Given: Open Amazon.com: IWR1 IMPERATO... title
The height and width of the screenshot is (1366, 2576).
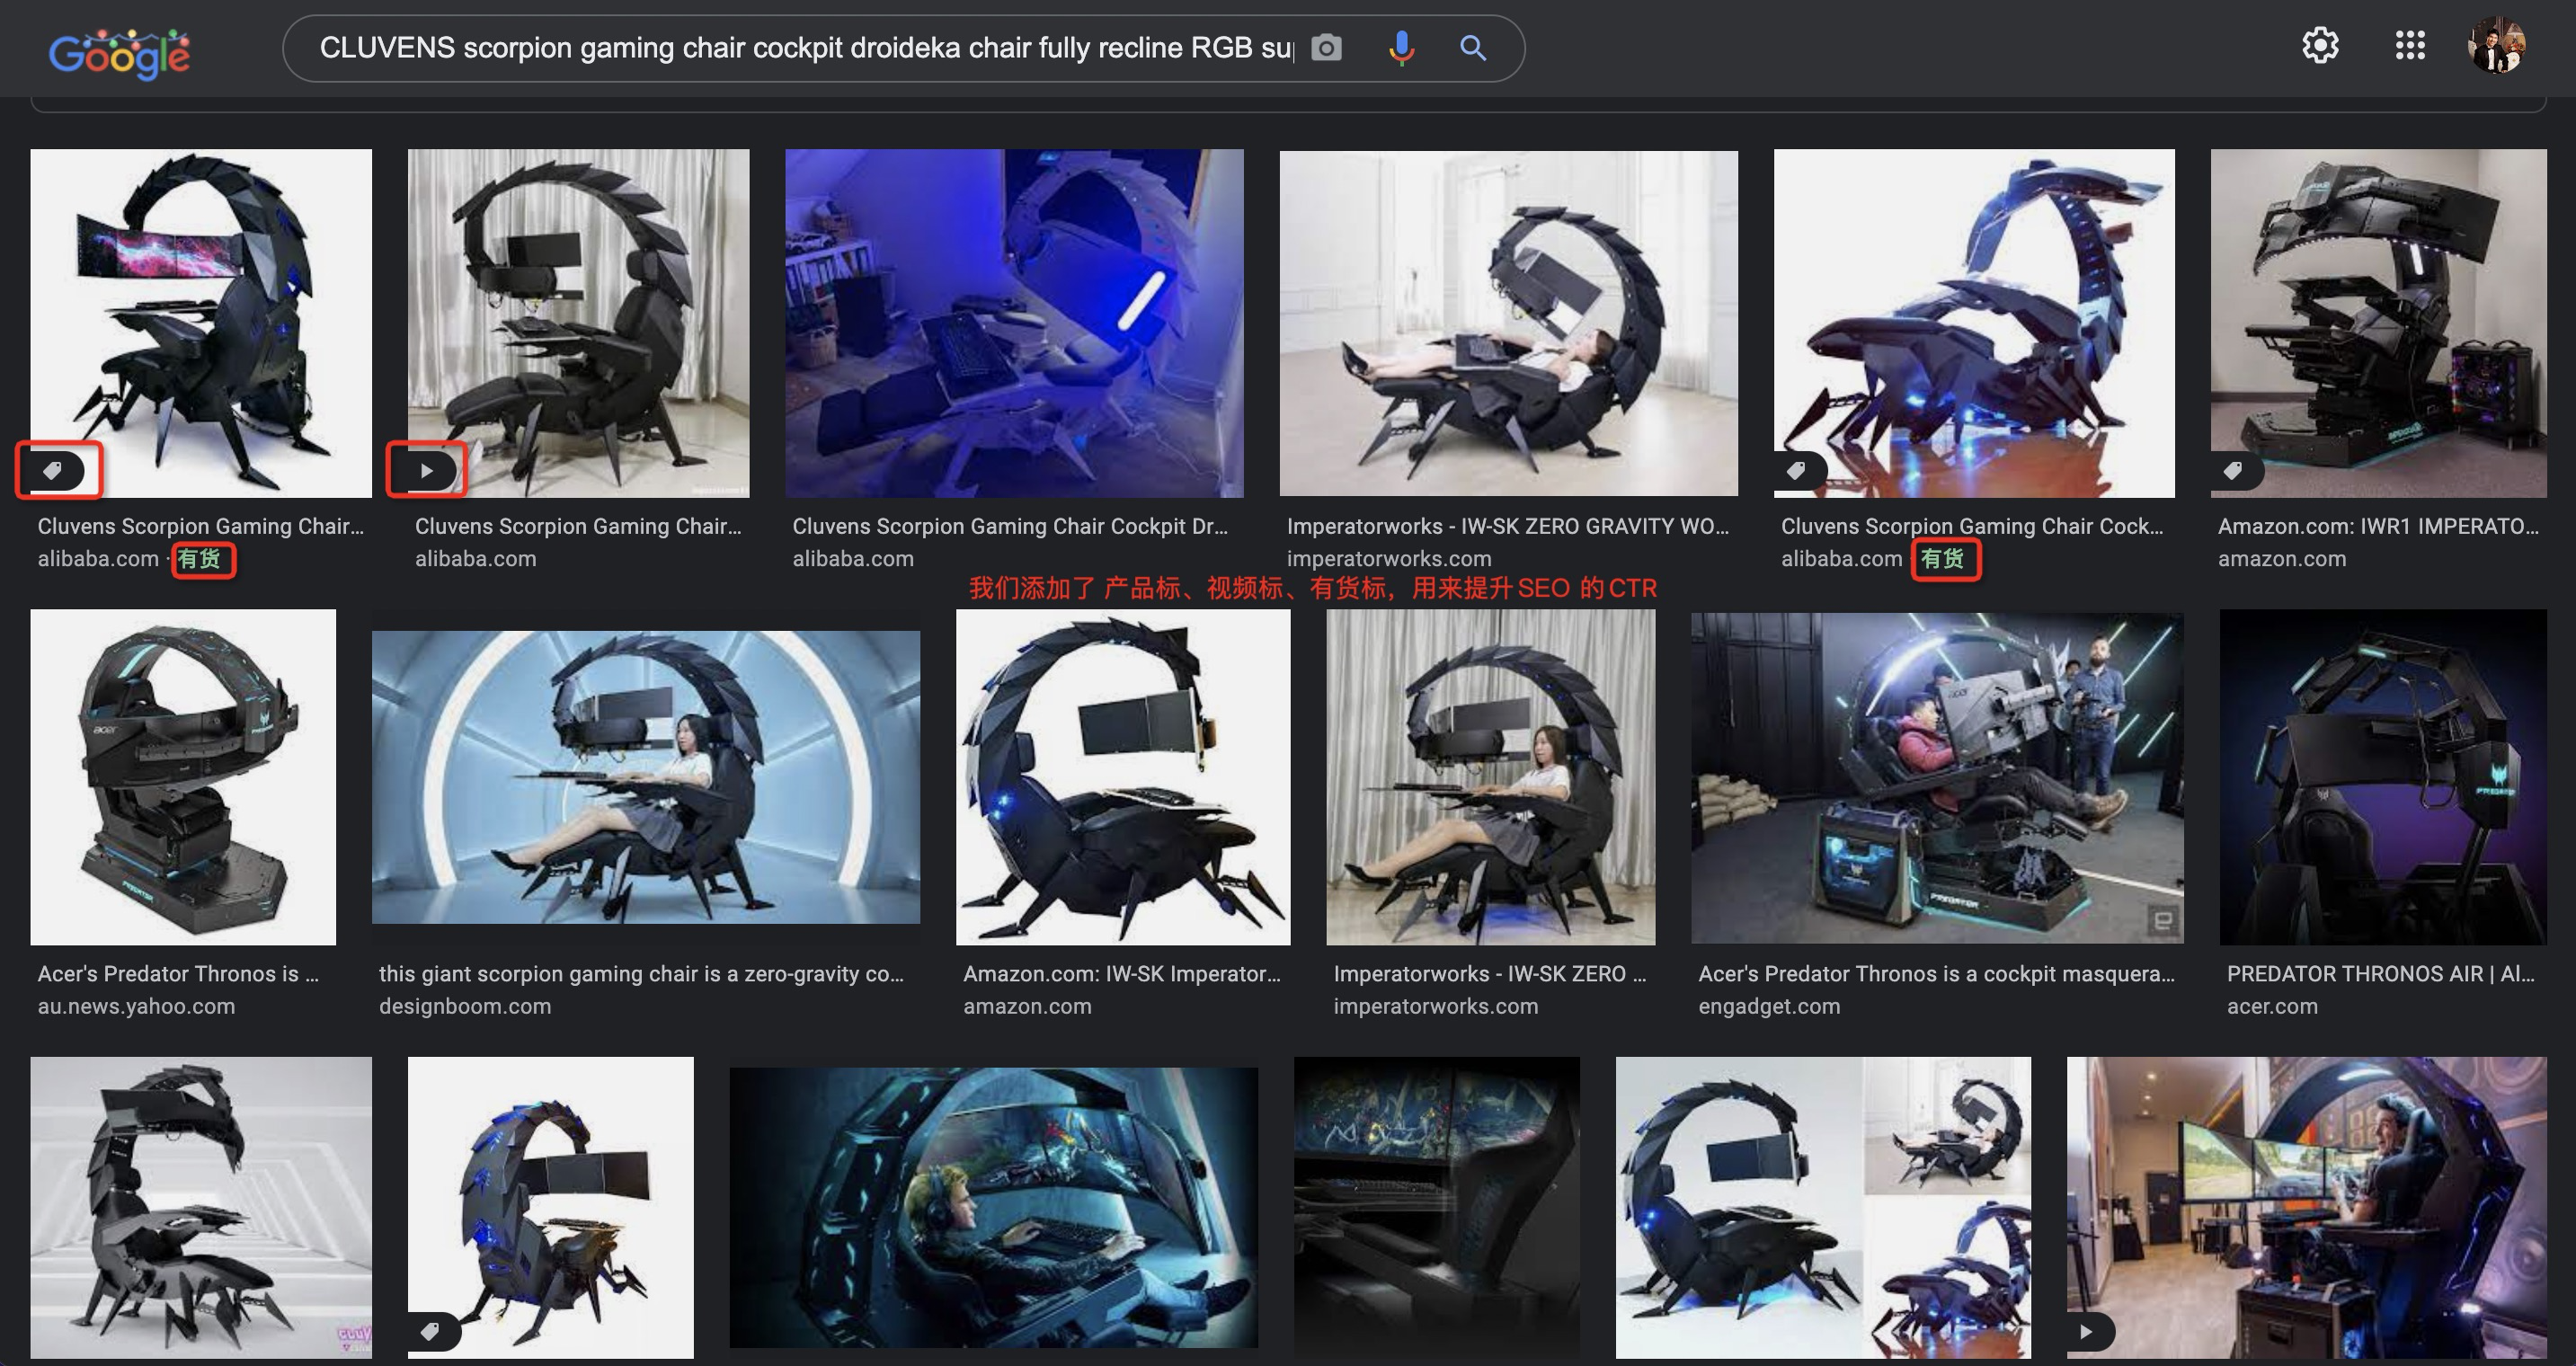Looking at the screenshot, I should click(x=2378, y=526).
